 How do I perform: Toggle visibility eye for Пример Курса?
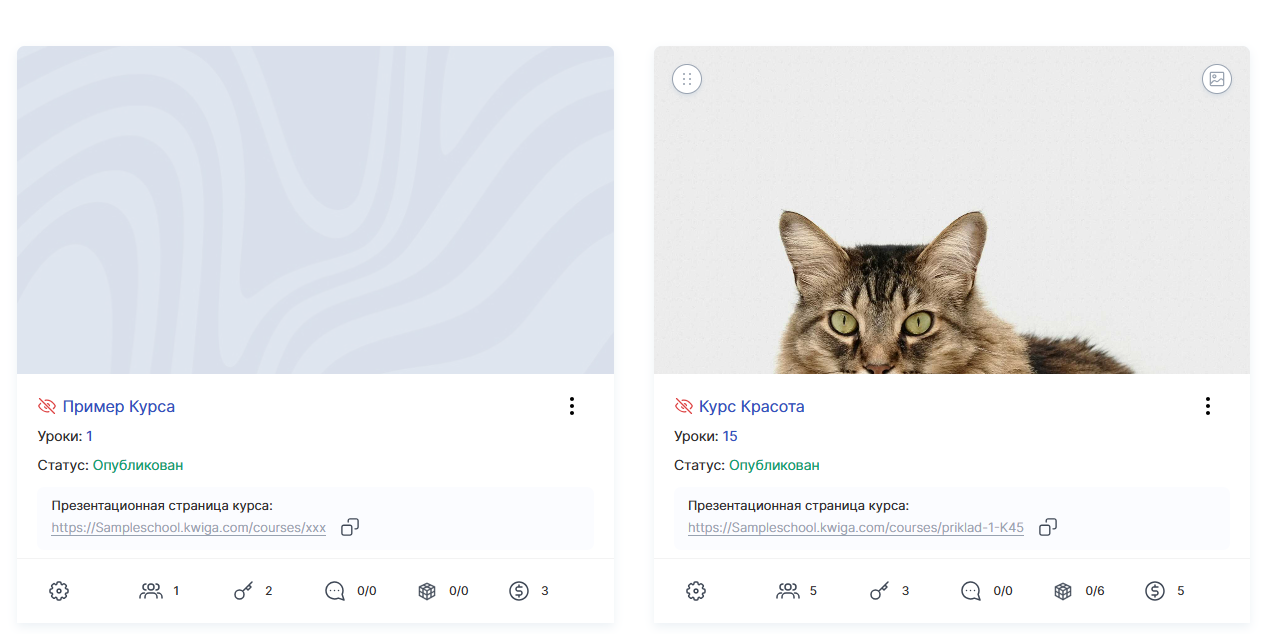tap(47, 406)
